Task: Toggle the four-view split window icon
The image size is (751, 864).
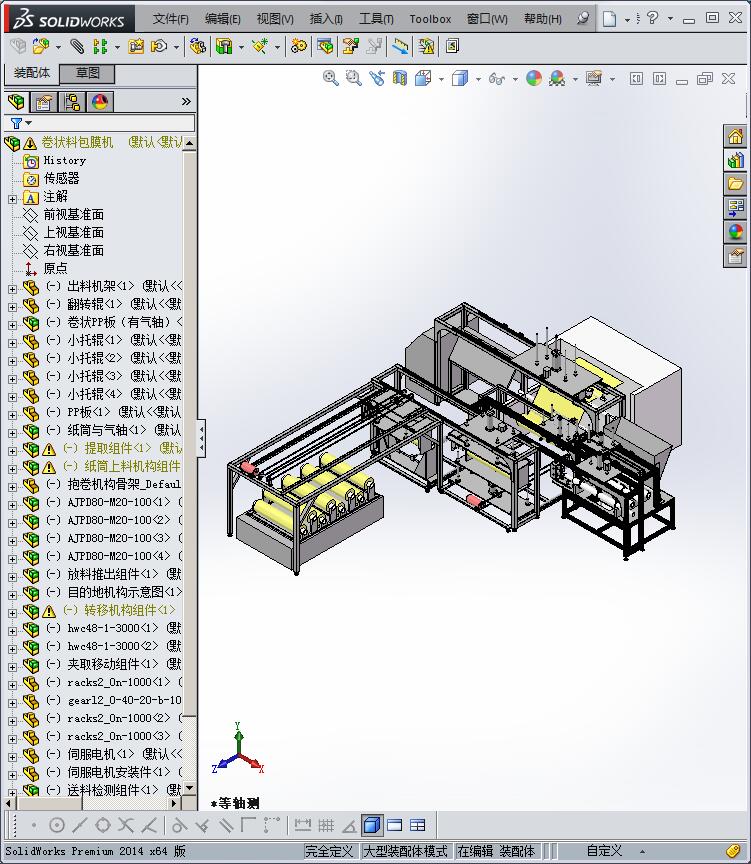Action: pos(418,825)
